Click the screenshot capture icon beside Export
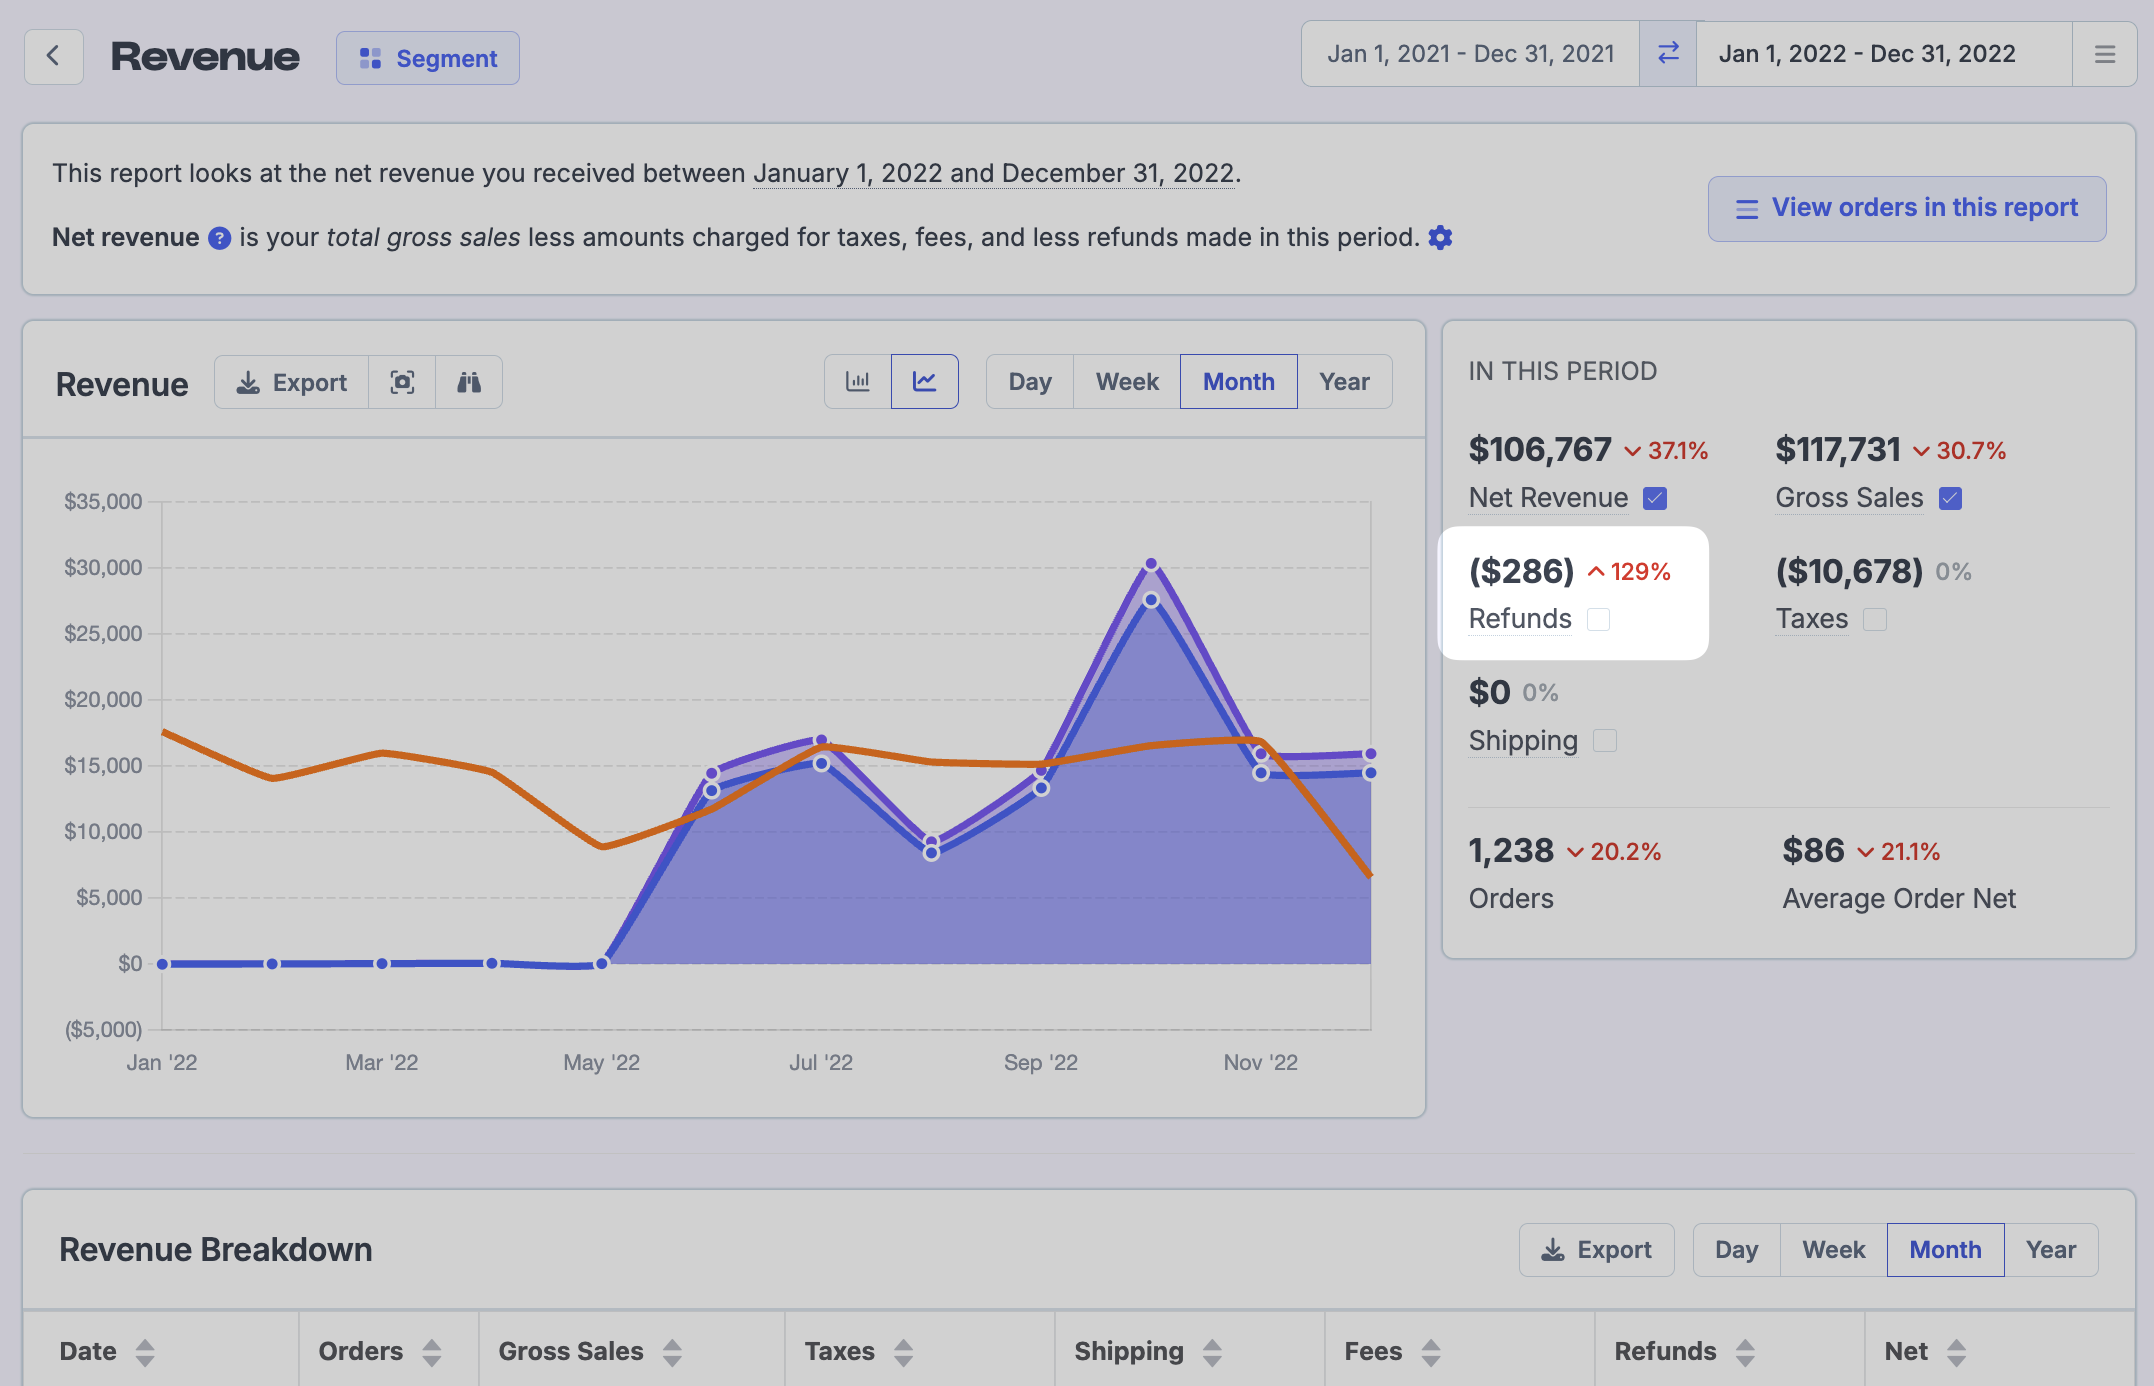The height and width of the screenshot is (1386, 2154). (402, 382)
